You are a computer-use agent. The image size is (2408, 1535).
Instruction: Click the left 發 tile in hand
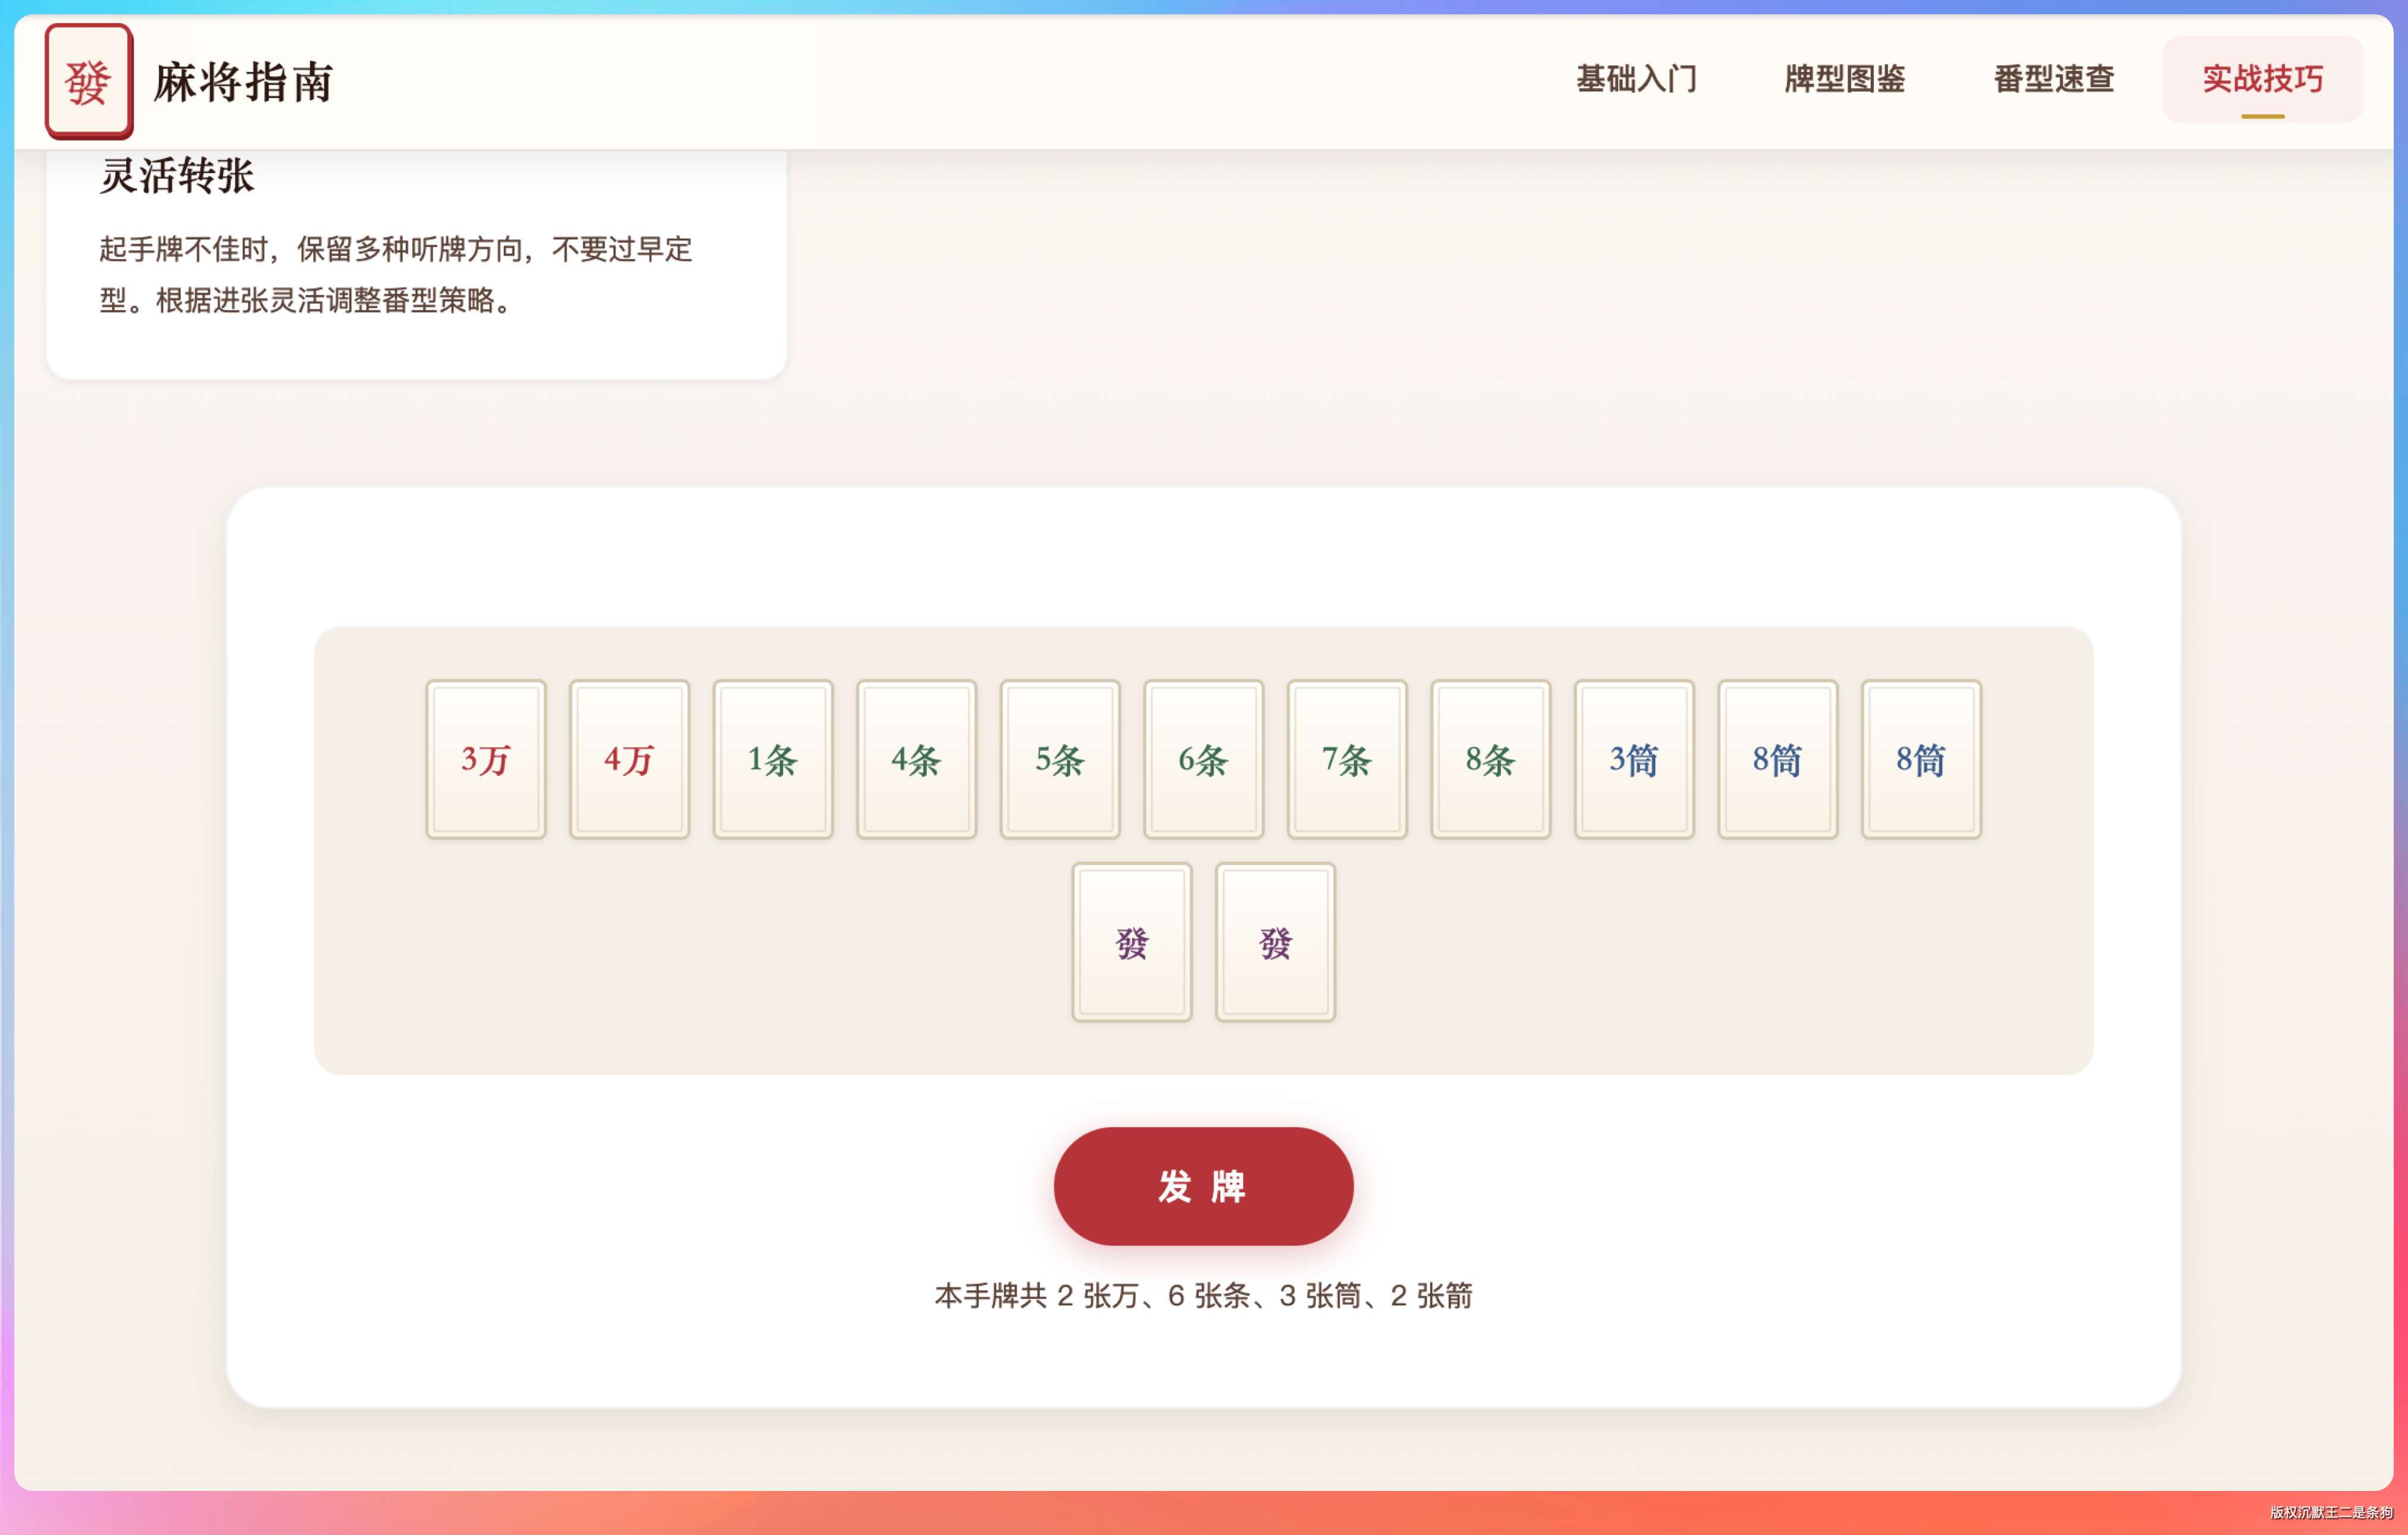pos(1132,942)
